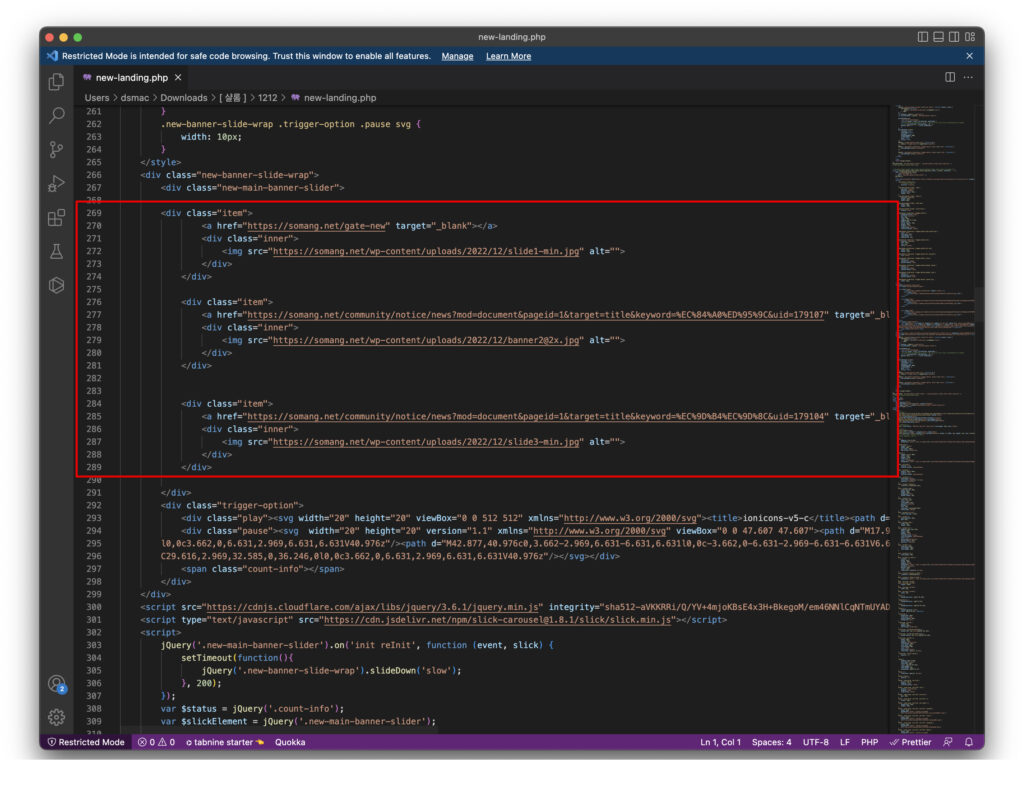Change end of line sequence LF
Screen dimensions: 1024x802
[844, 742]
